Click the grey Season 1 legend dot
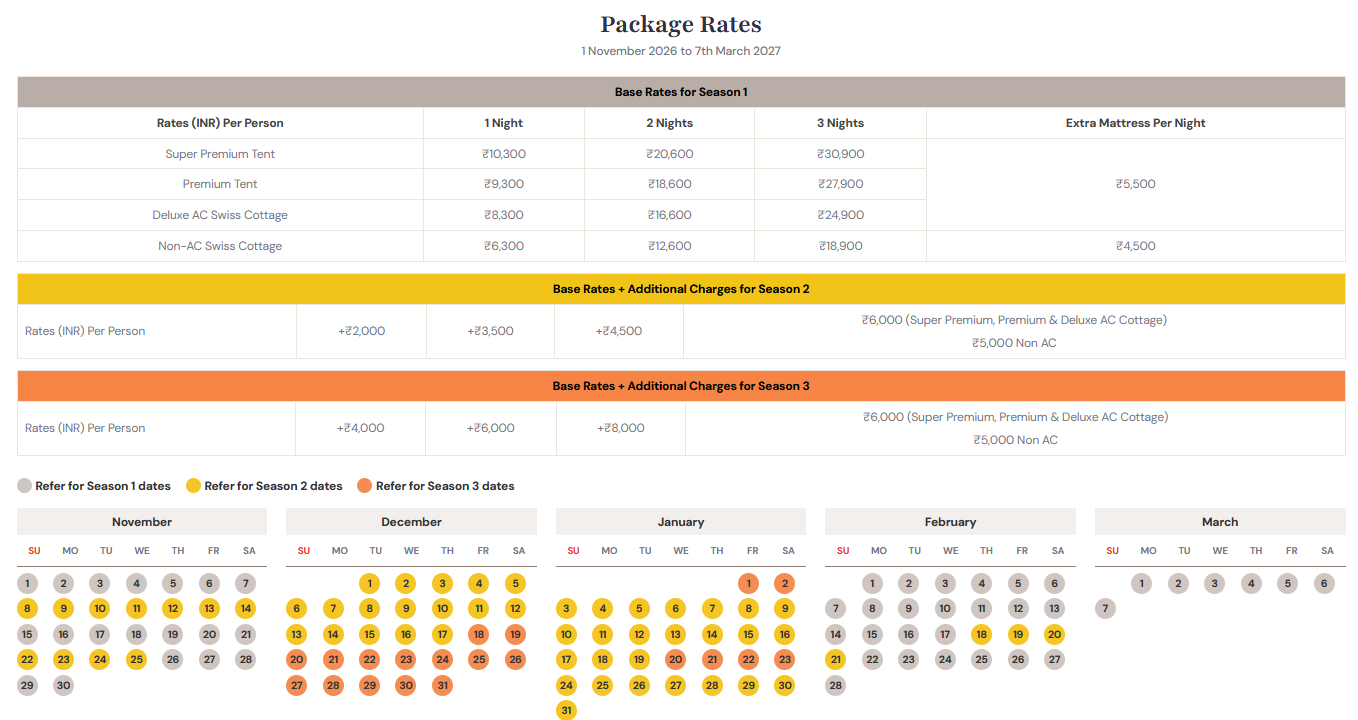 click(x=25, y=486)
